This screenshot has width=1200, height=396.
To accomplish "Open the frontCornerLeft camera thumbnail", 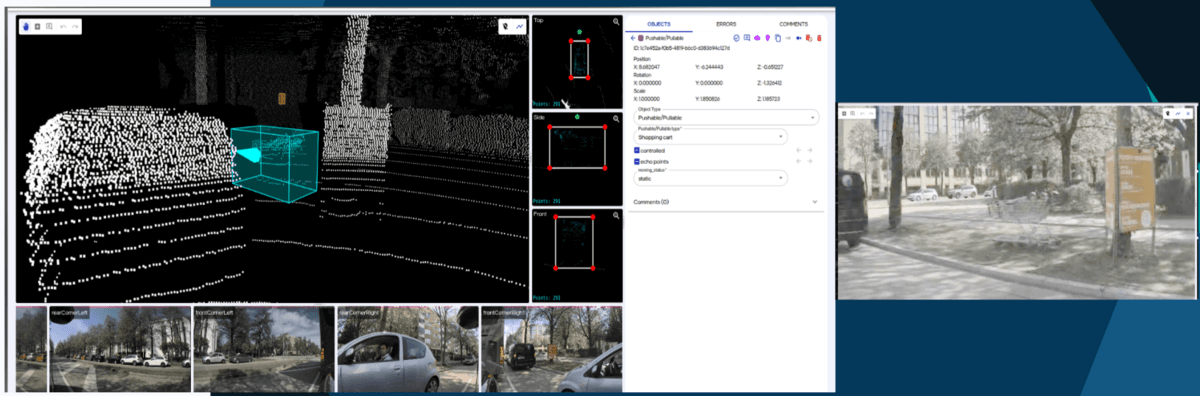I will click(263, 349).
